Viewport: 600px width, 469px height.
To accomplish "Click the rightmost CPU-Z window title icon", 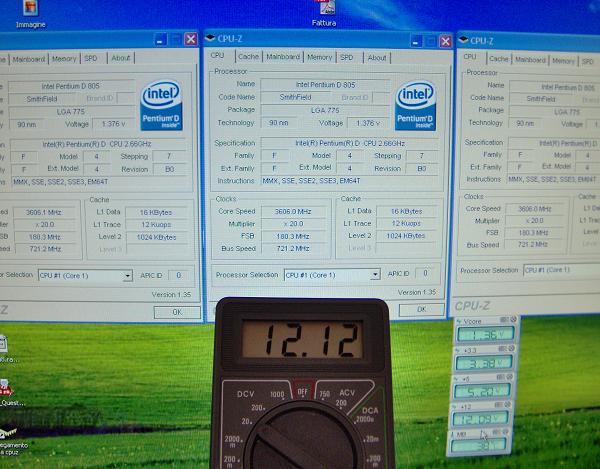I will pos(464,40).
